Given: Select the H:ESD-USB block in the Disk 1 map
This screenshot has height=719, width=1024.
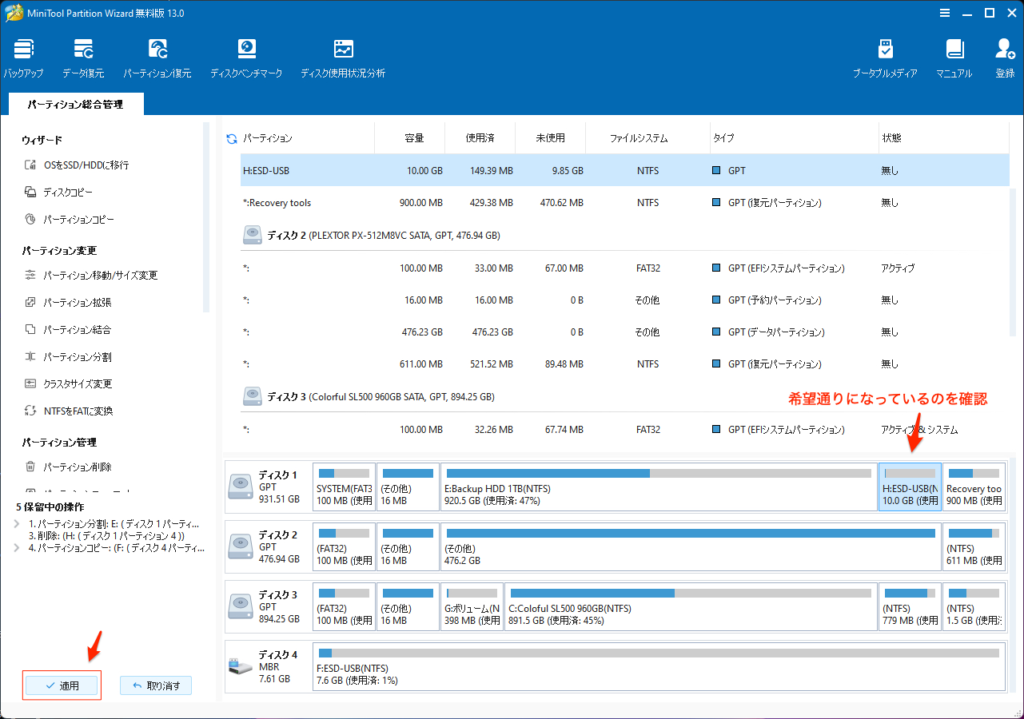Looking at the screenshot, I should (x=909, y=487).
